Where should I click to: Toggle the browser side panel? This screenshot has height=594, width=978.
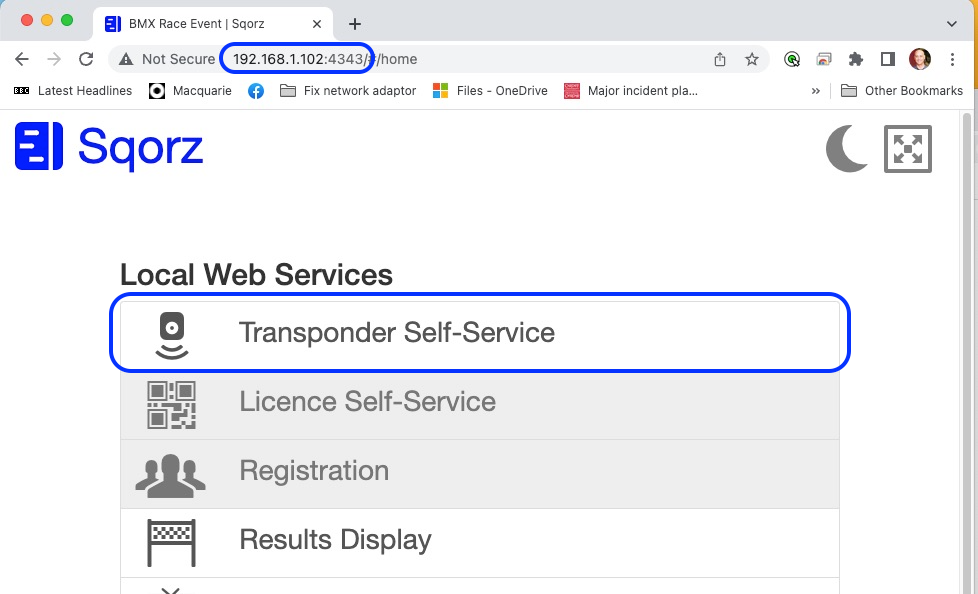point(888,59)
